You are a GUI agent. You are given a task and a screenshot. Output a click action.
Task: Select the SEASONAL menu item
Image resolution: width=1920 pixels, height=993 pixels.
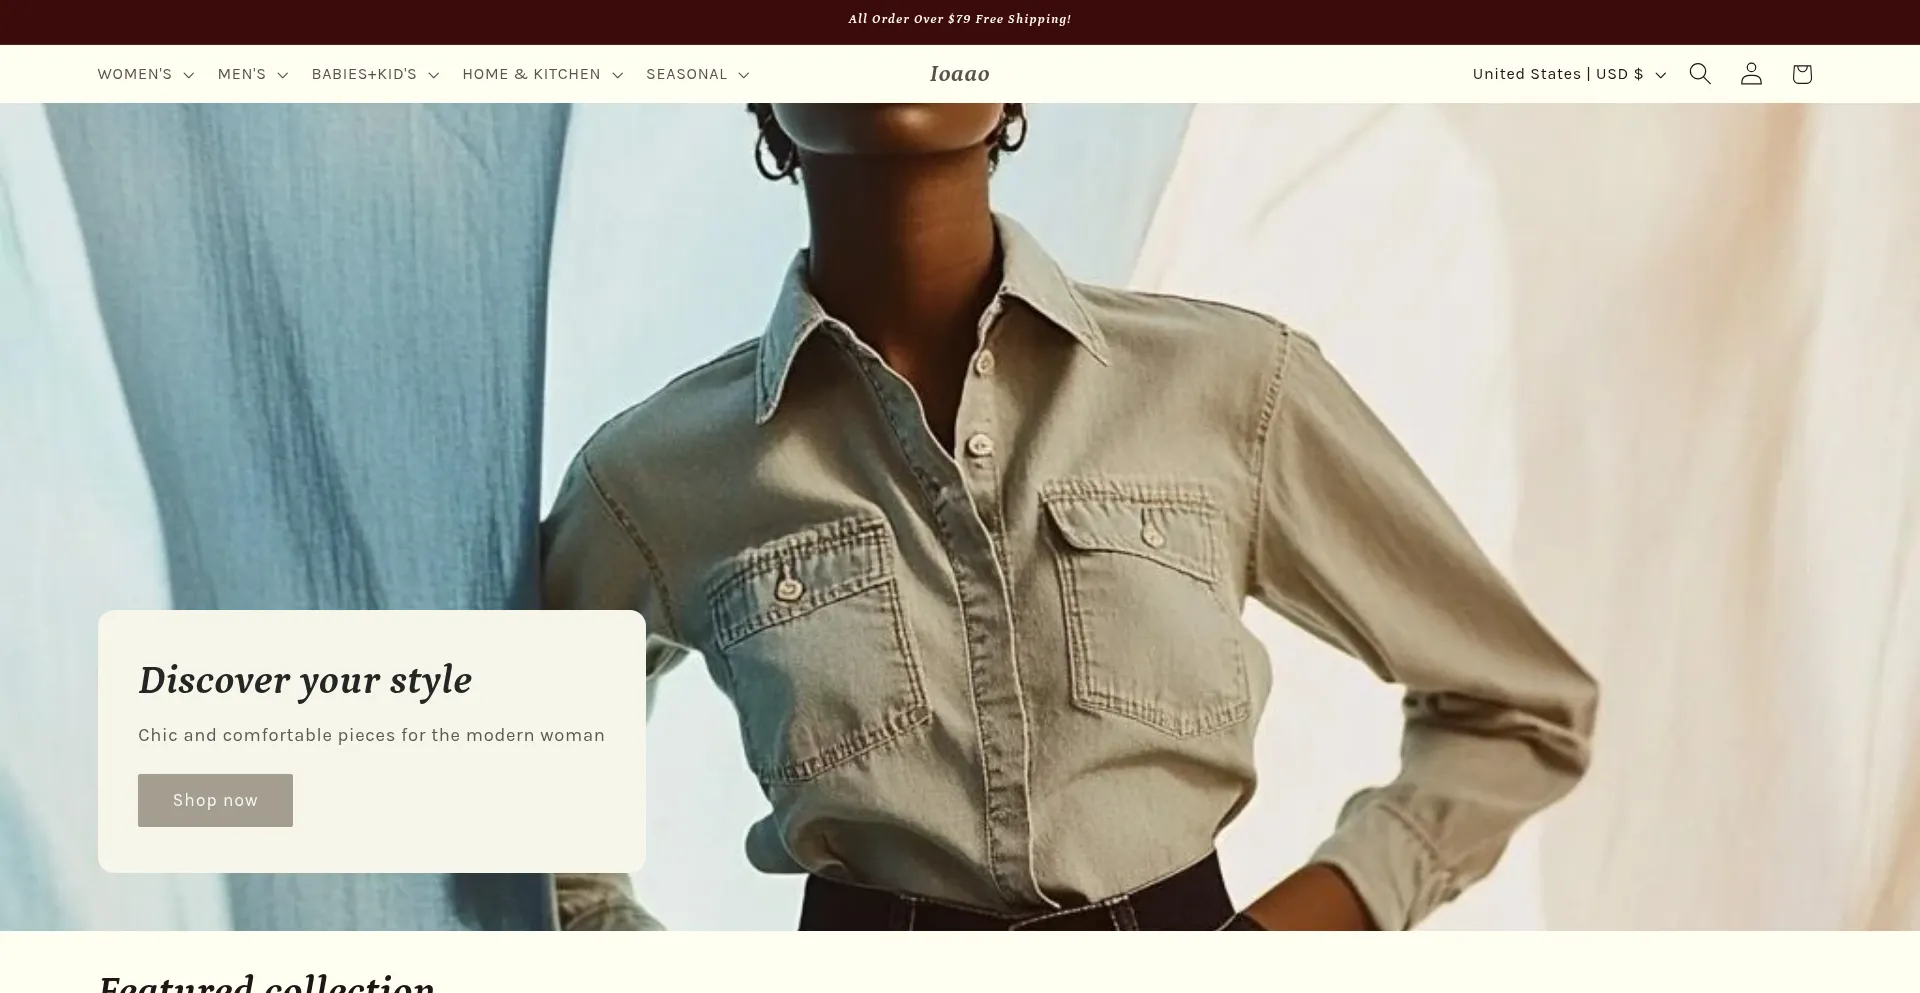pyautogui.click(x=686, y=74)
